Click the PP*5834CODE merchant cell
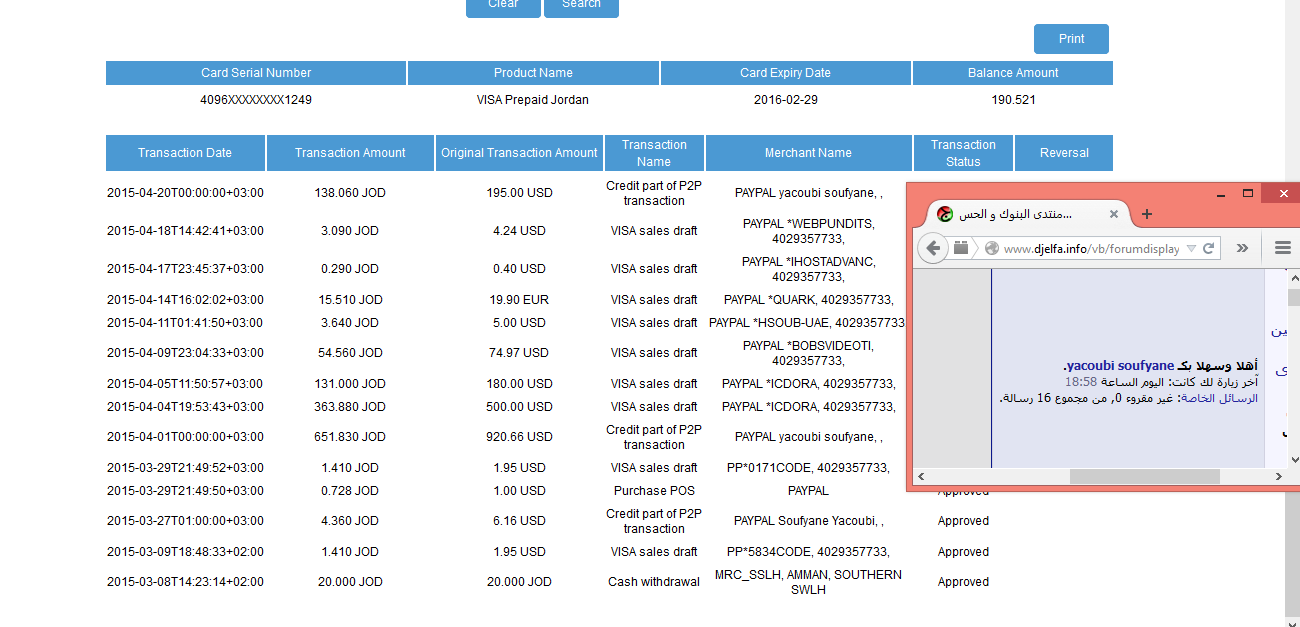 (808, 552)
